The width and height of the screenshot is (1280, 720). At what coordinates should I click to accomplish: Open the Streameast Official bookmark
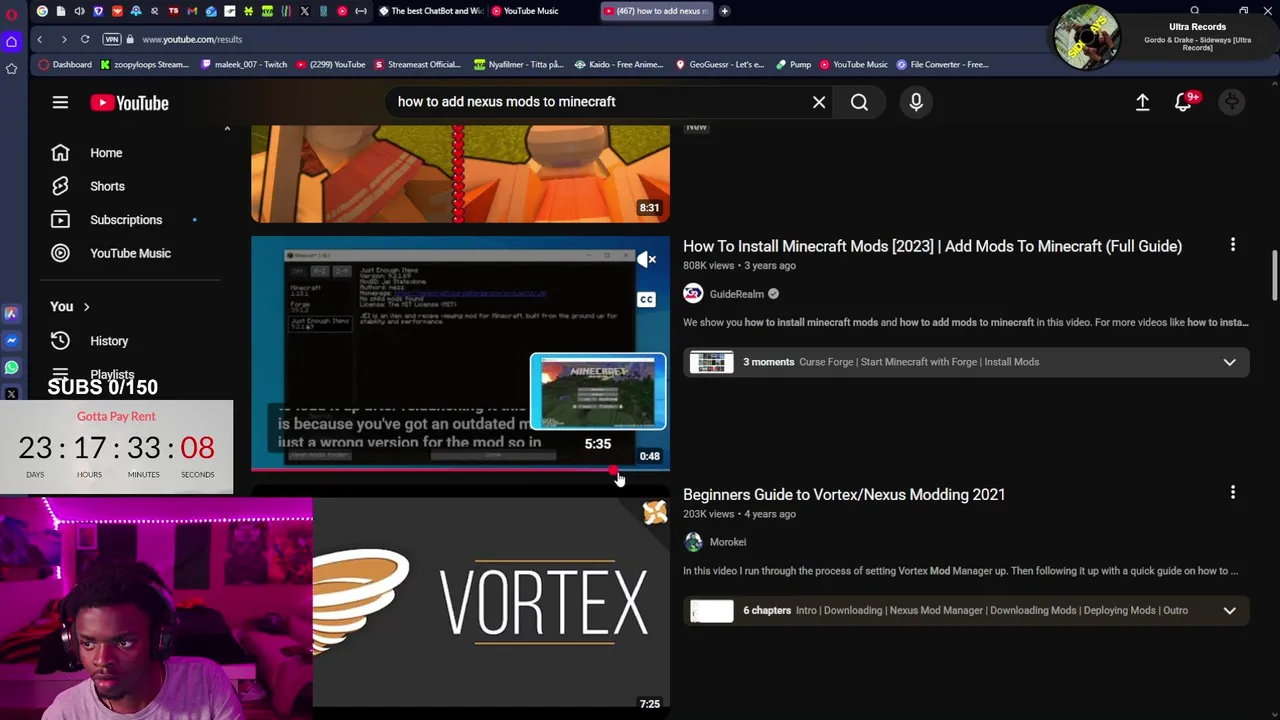tap(417, 65)
